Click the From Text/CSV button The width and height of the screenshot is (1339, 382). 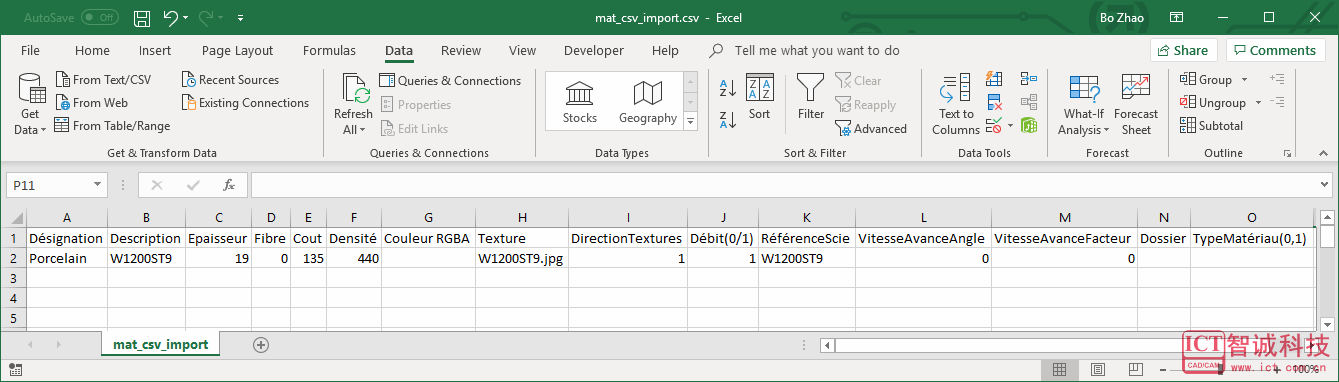click(x=103, y=80)
